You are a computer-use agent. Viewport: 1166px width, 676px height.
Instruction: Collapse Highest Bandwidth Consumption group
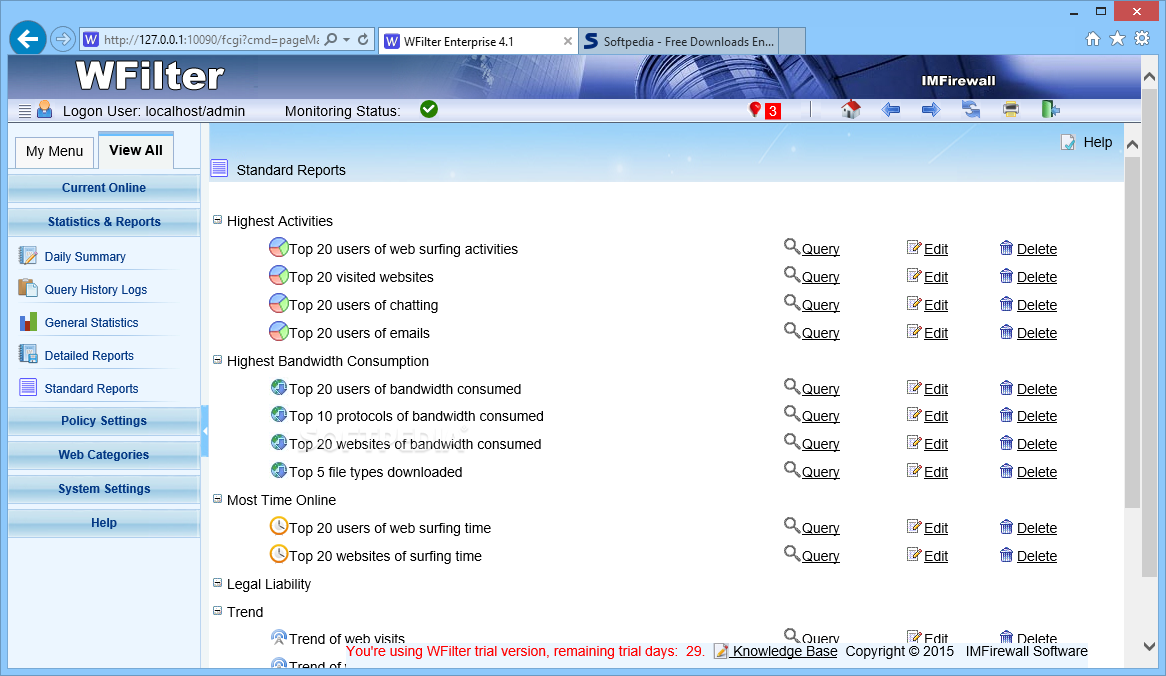[x=218, y=360]
